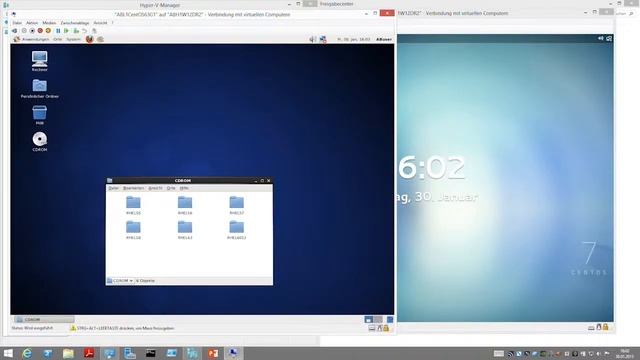Click the trash applet in the GNOME bottom panel
The image size is (640, 360).
(x=390, y=319)
